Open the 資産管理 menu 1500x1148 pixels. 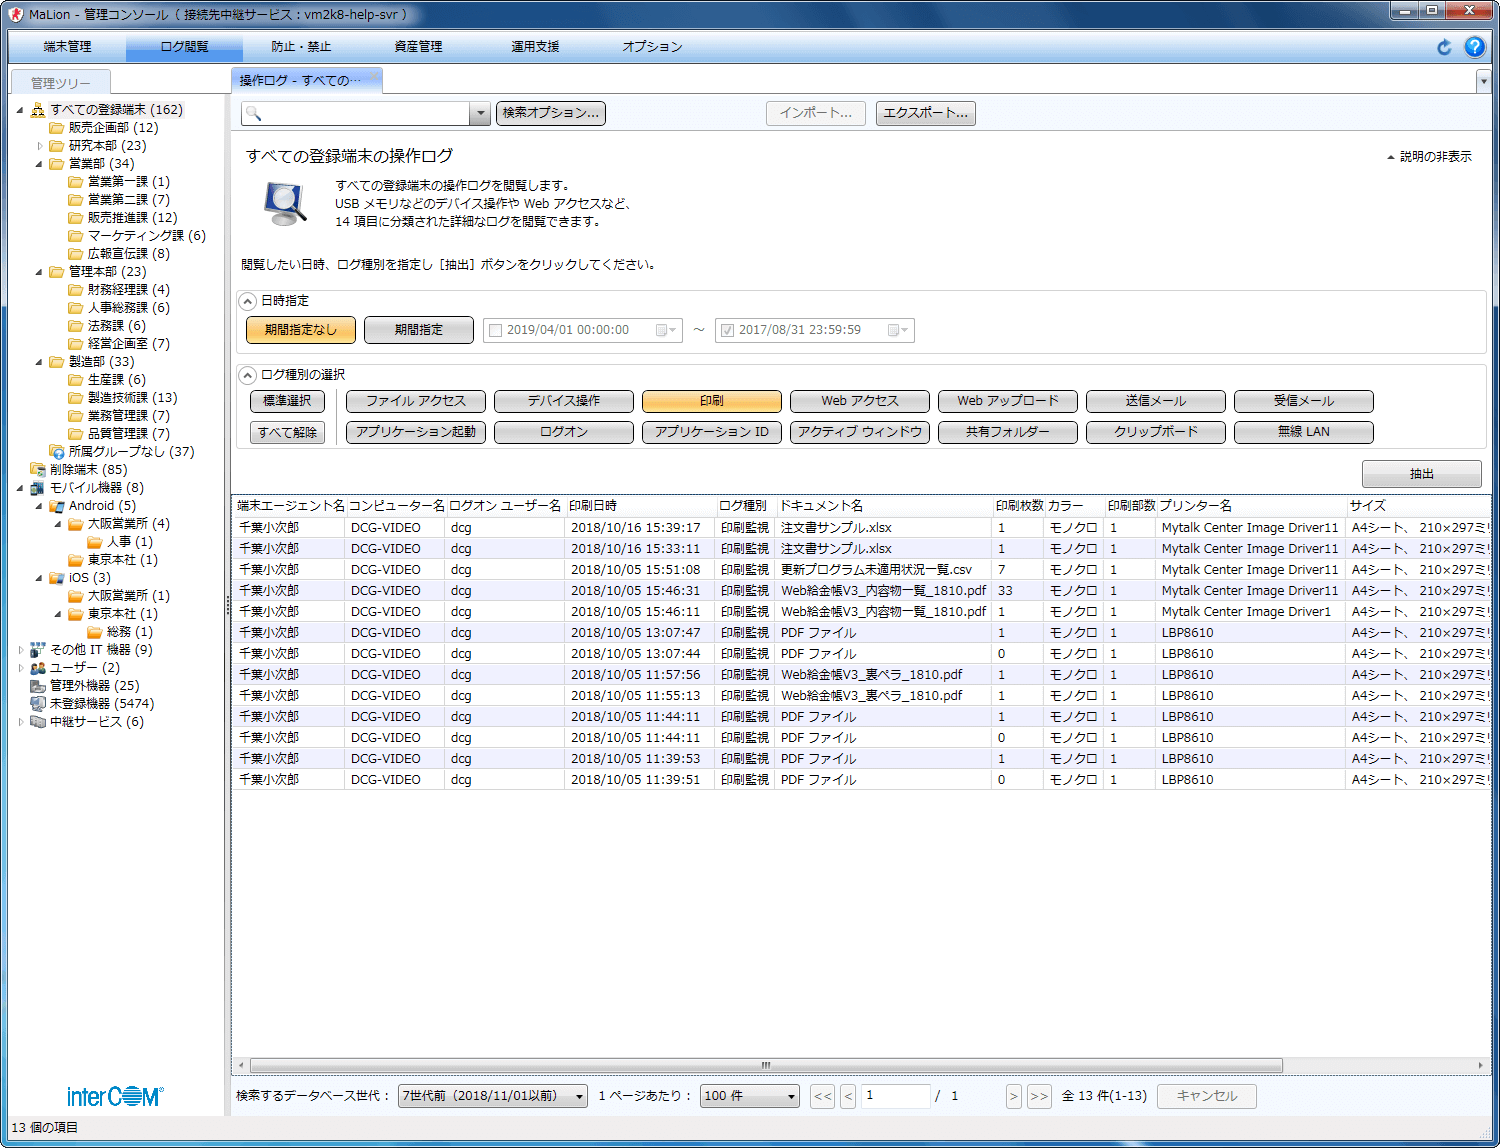point(418,47)
